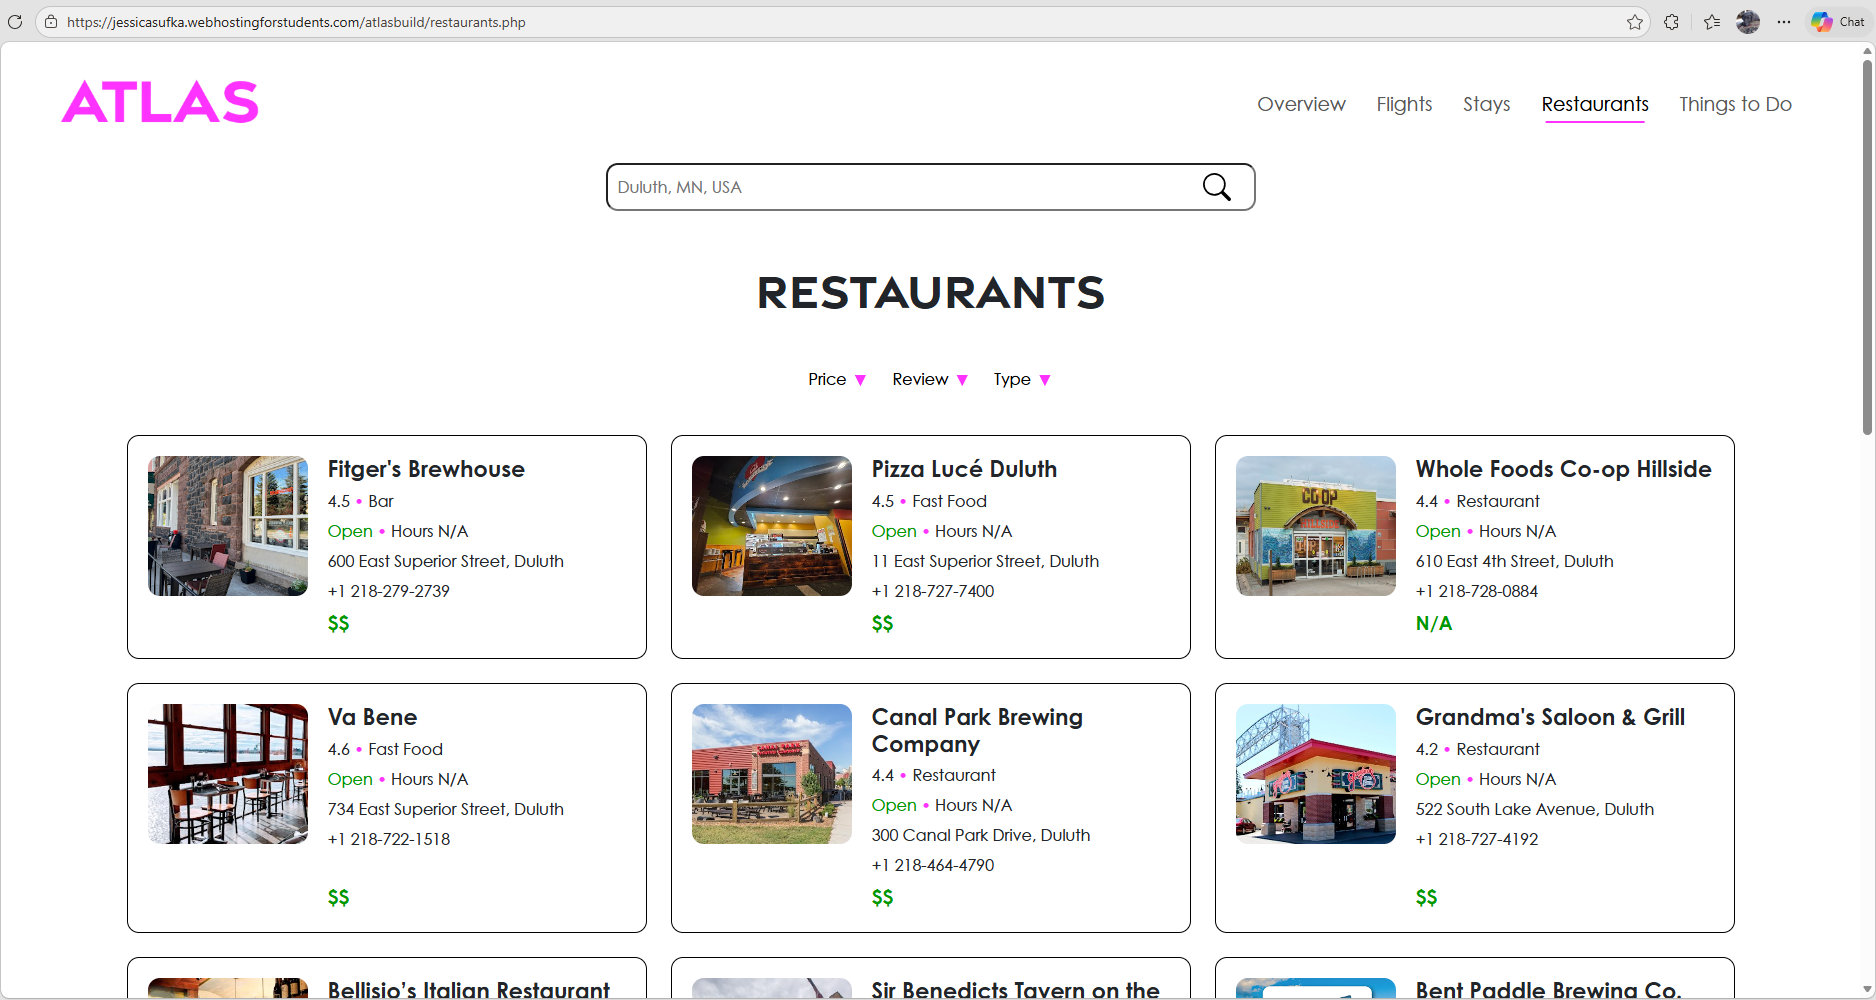Click Grandma's Saloon & Grill title
The image size is (1876, 1000).
(1550, 717)
